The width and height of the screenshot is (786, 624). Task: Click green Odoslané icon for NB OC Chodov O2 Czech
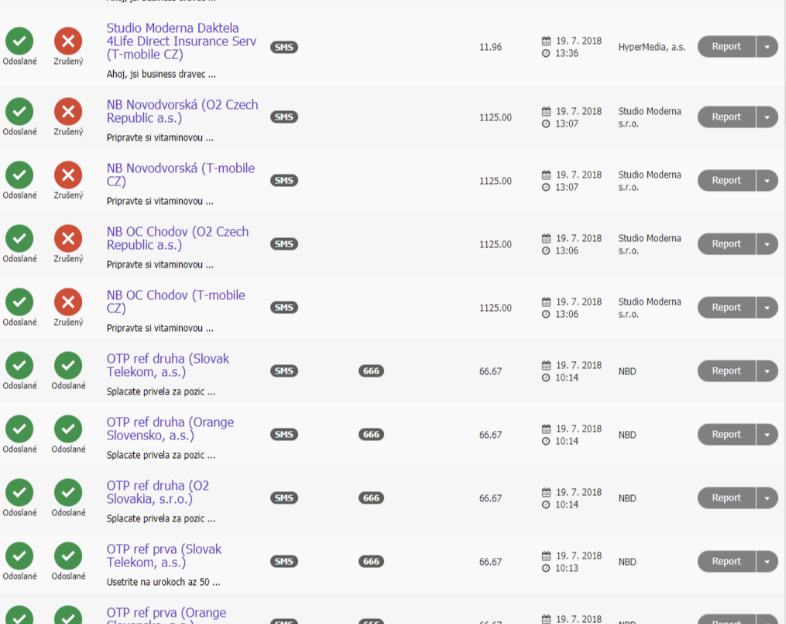(x=20, y=239)
